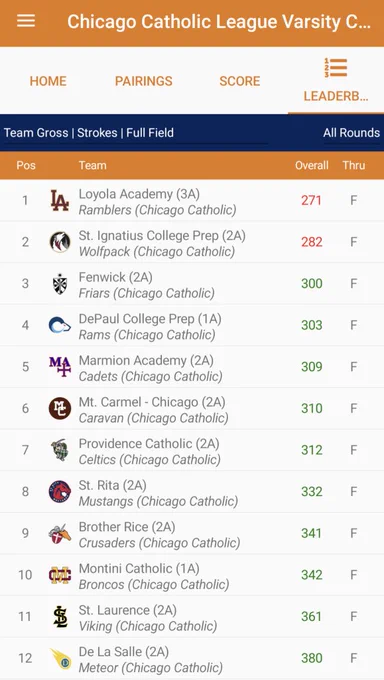Tap the De La Salle Meteor logo

coord(60,658)
